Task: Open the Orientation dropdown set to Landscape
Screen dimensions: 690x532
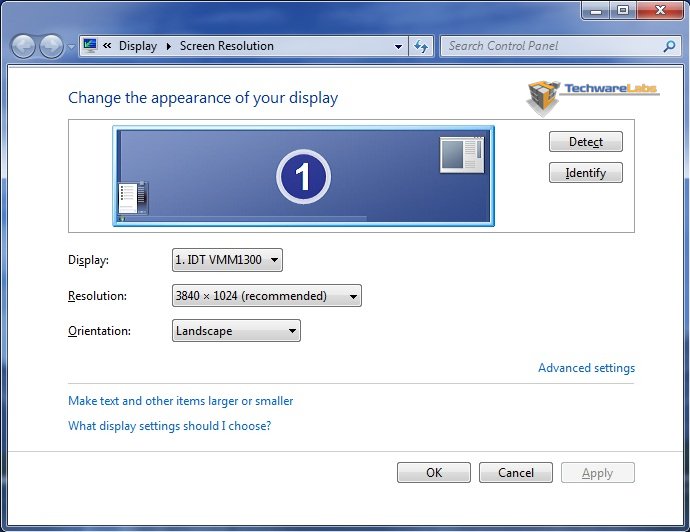Action: [x=236, y=331]
